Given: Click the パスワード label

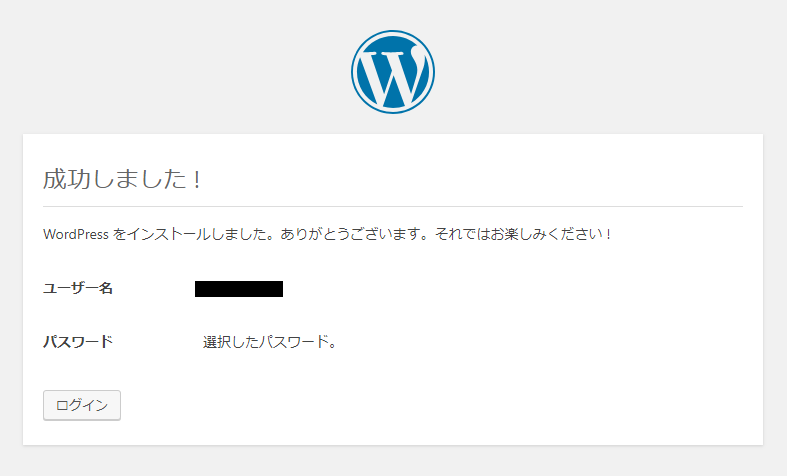Looking at the screenshot, I should pos(78,342).
